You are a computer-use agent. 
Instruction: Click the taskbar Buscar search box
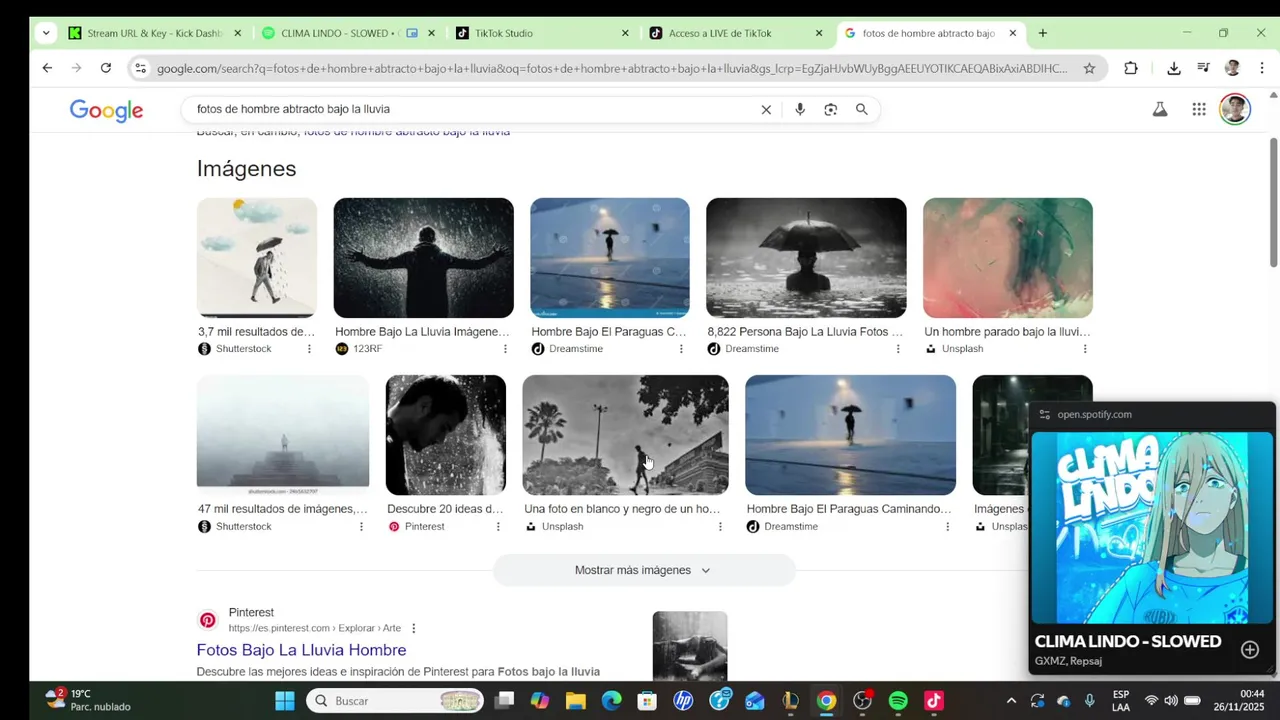[395, 701]
